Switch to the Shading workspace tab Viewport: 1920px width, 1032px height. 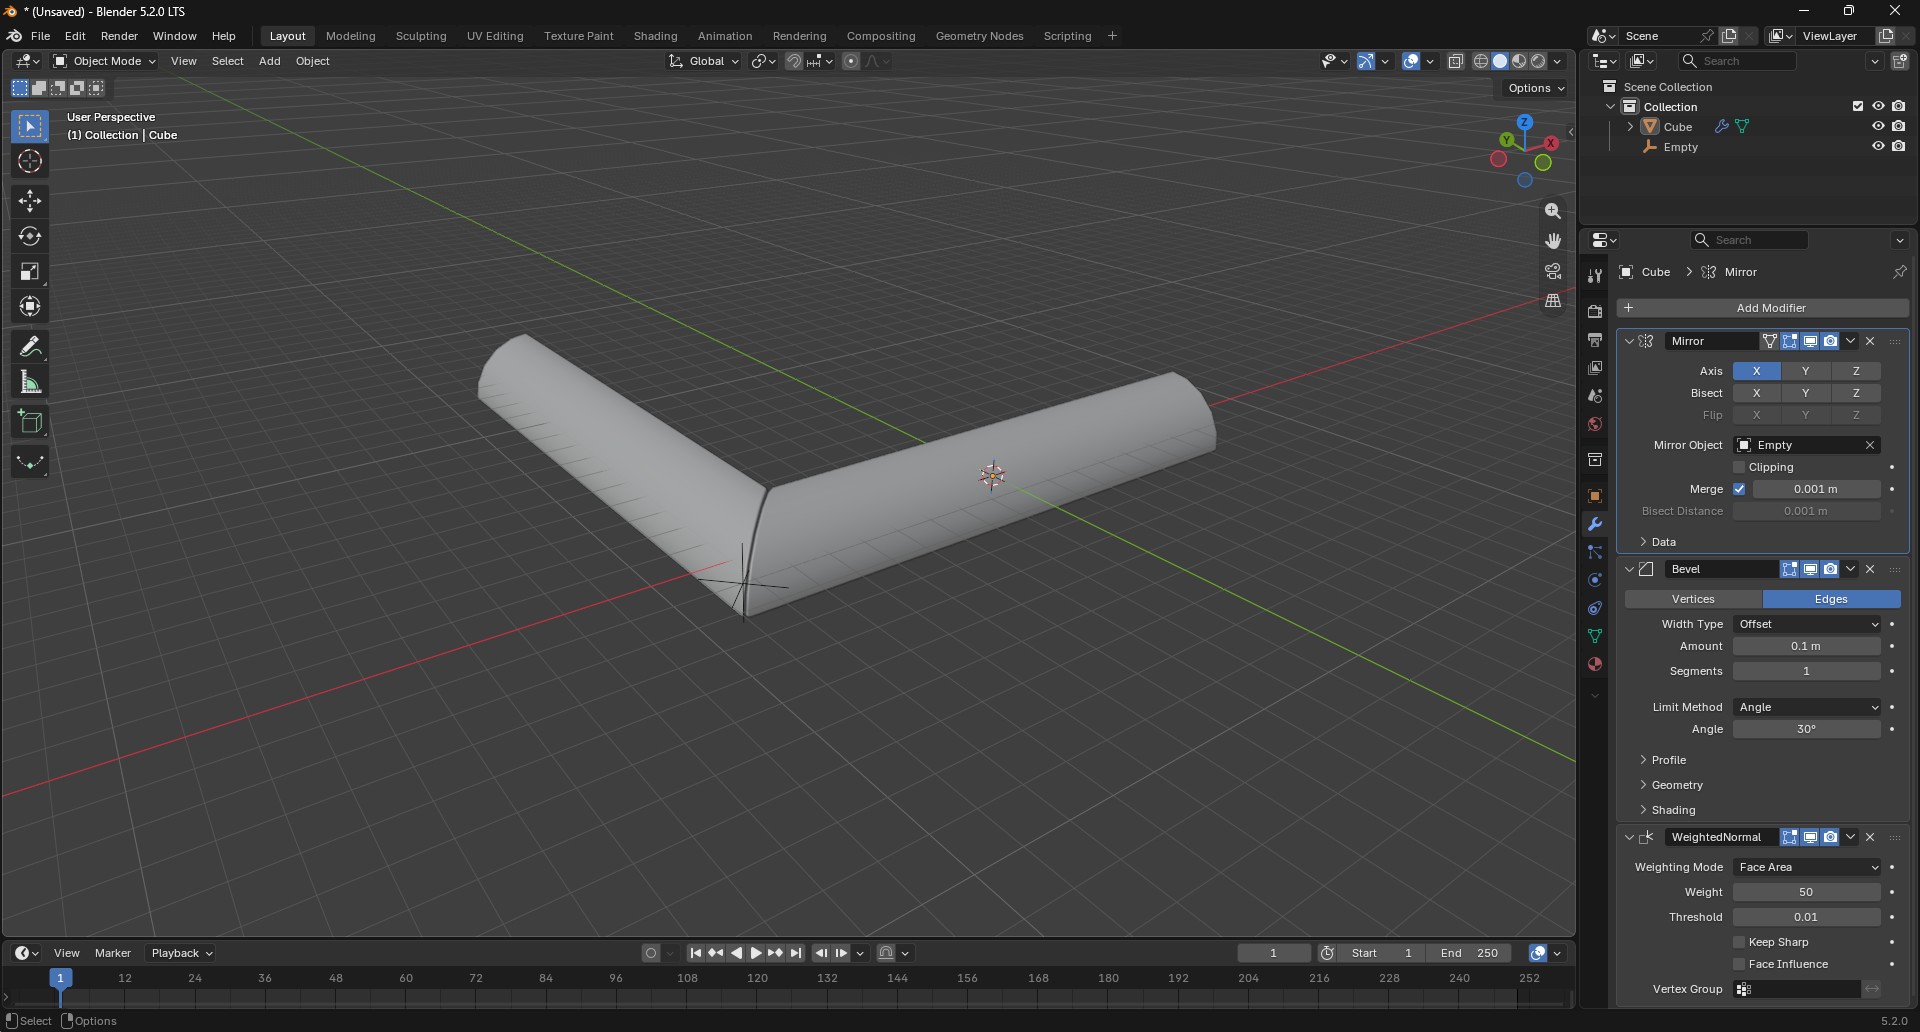coord(655,36)
